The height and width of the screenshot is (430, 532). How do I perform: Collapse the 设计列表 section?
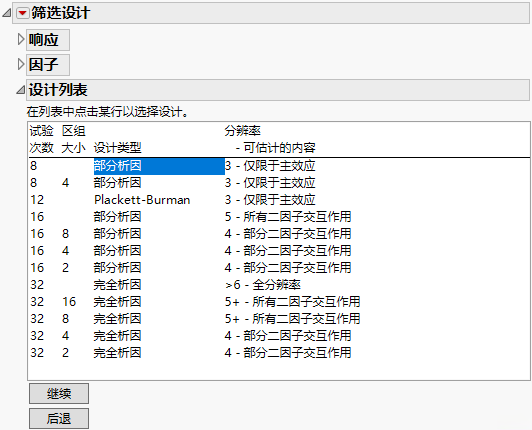tap(21, 90)
